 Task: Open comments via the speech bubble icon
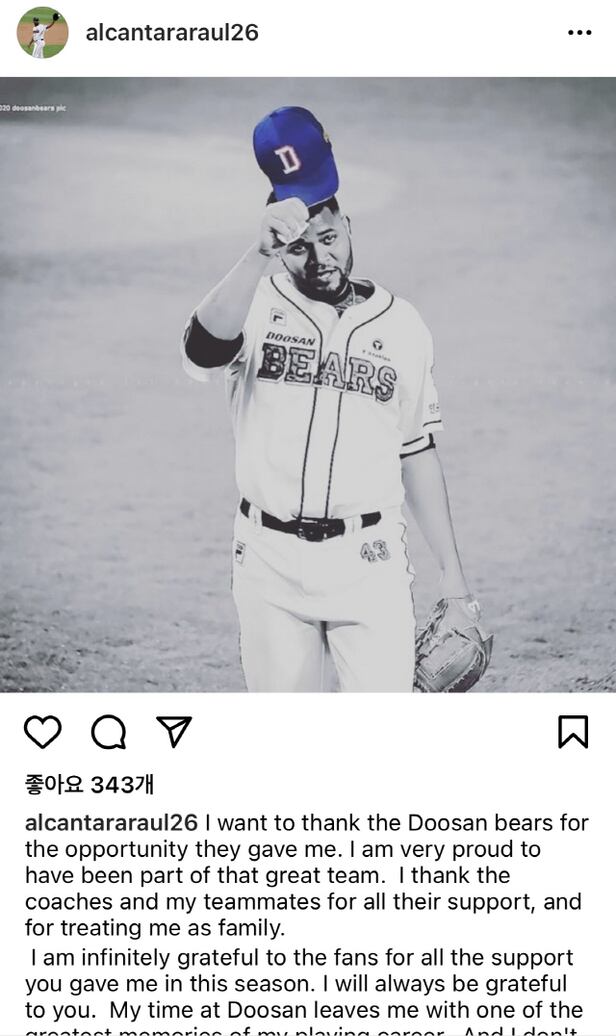tap(108, 732)
